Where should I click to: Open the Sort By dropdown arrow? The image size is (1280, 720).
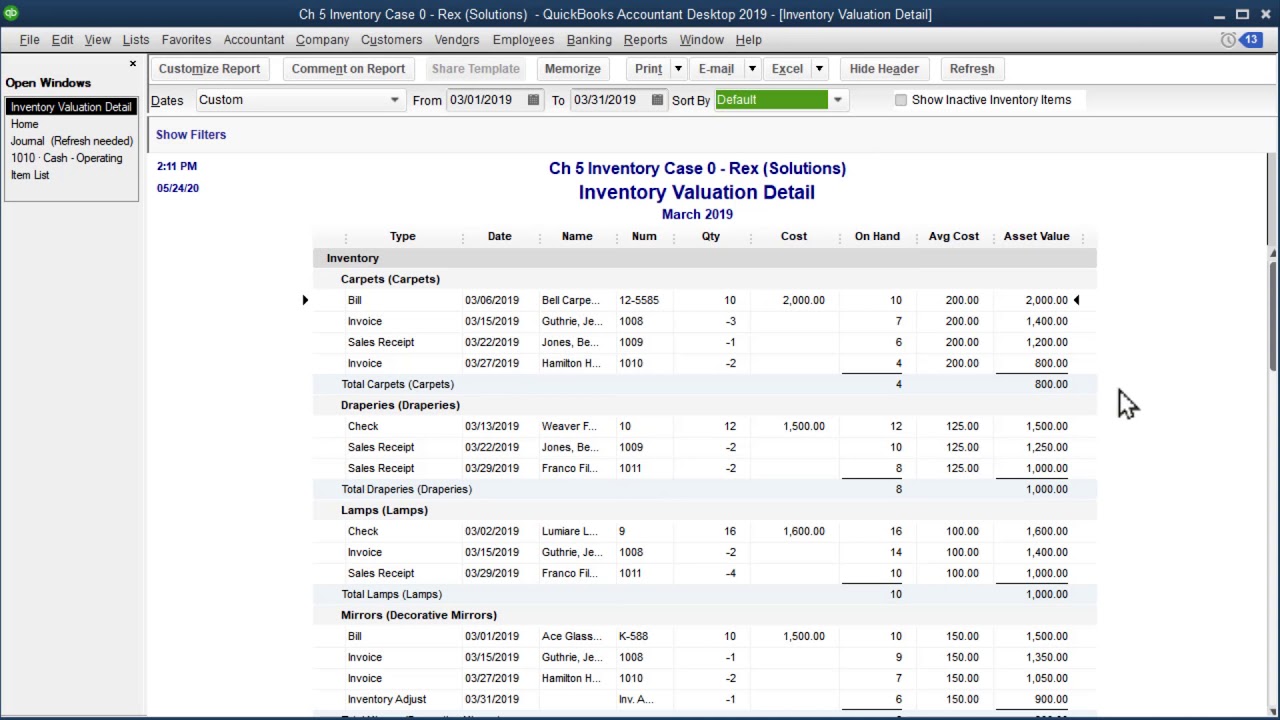tap(838, 100)
